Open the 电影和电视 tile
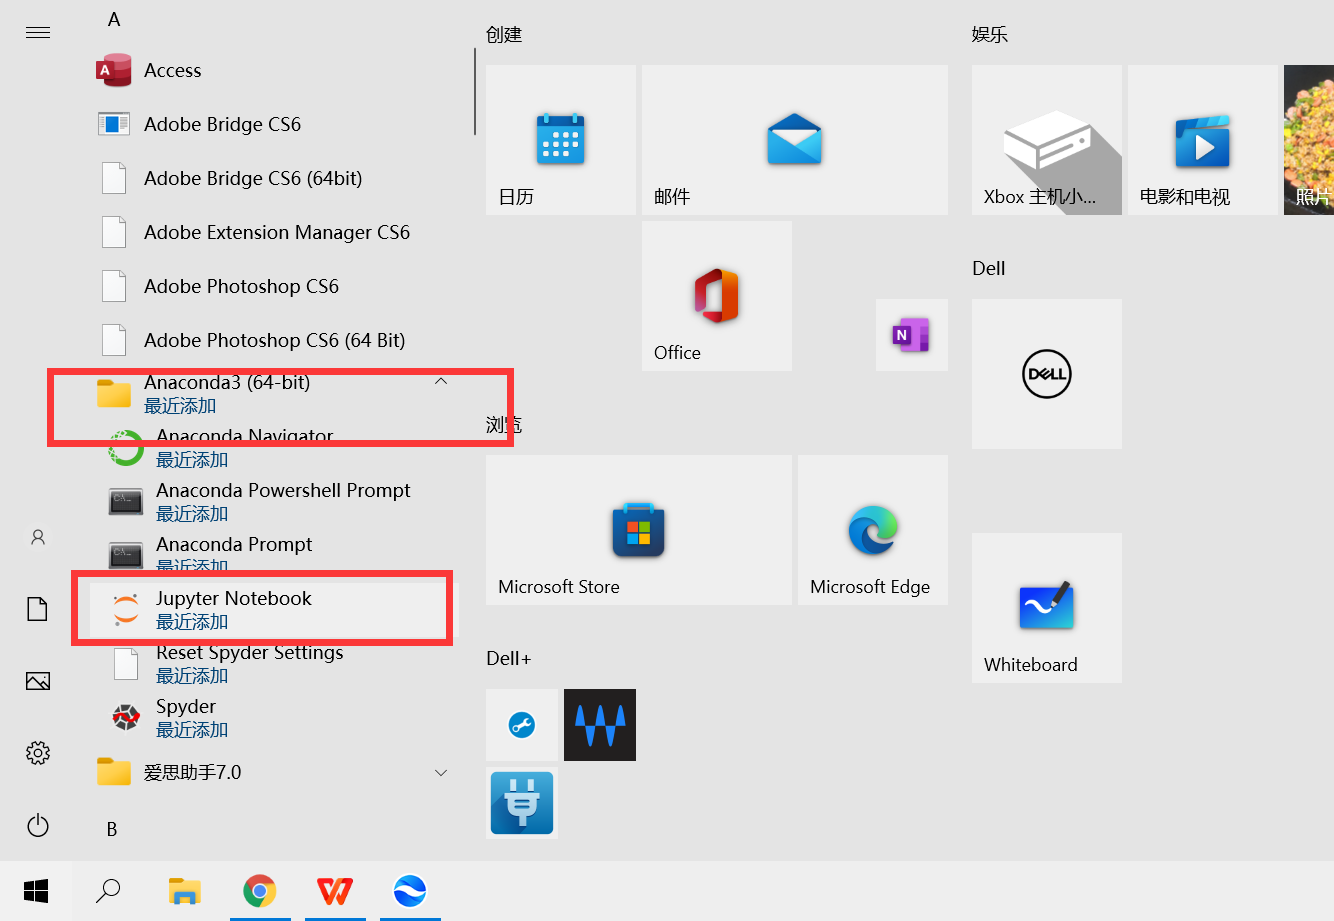Viewport: 1334px width, 921px height. [x=1203, y=140]
